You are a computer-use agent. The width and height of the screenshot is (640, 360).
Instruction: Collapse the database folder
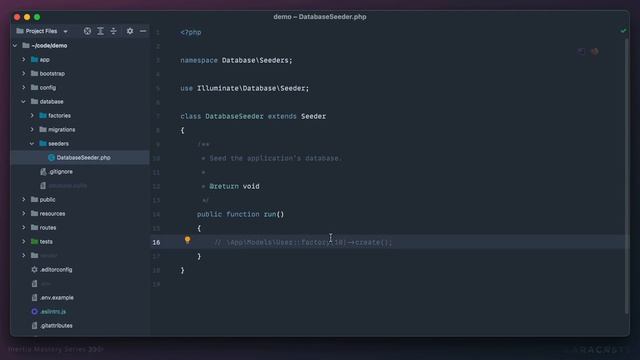[x=24, y=102]
